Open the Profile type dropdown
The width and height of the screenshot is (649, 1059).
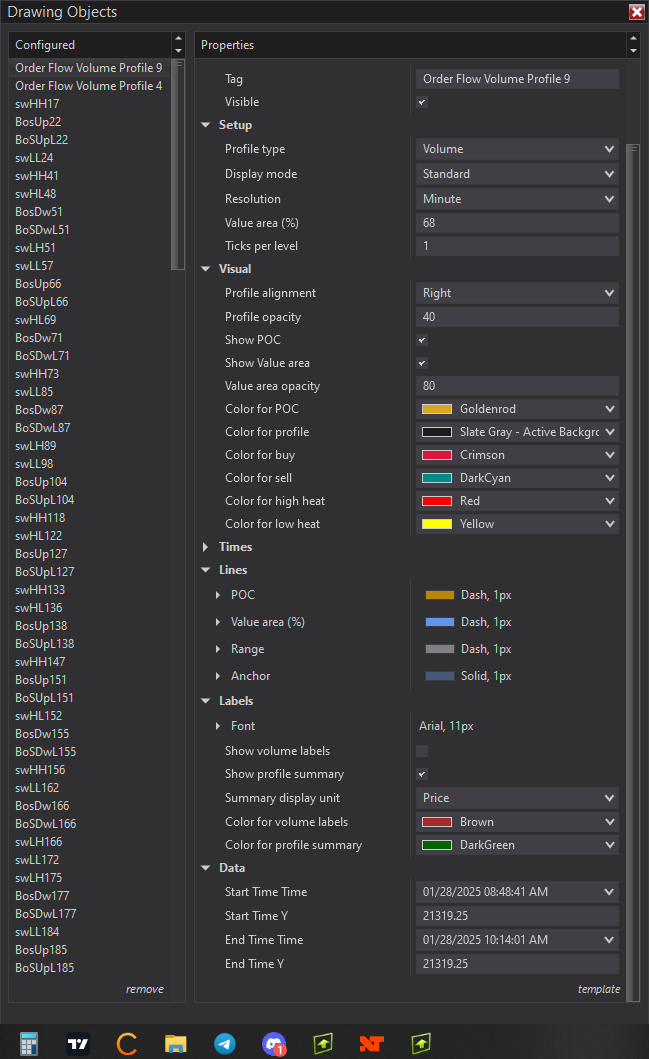point(517,149)
